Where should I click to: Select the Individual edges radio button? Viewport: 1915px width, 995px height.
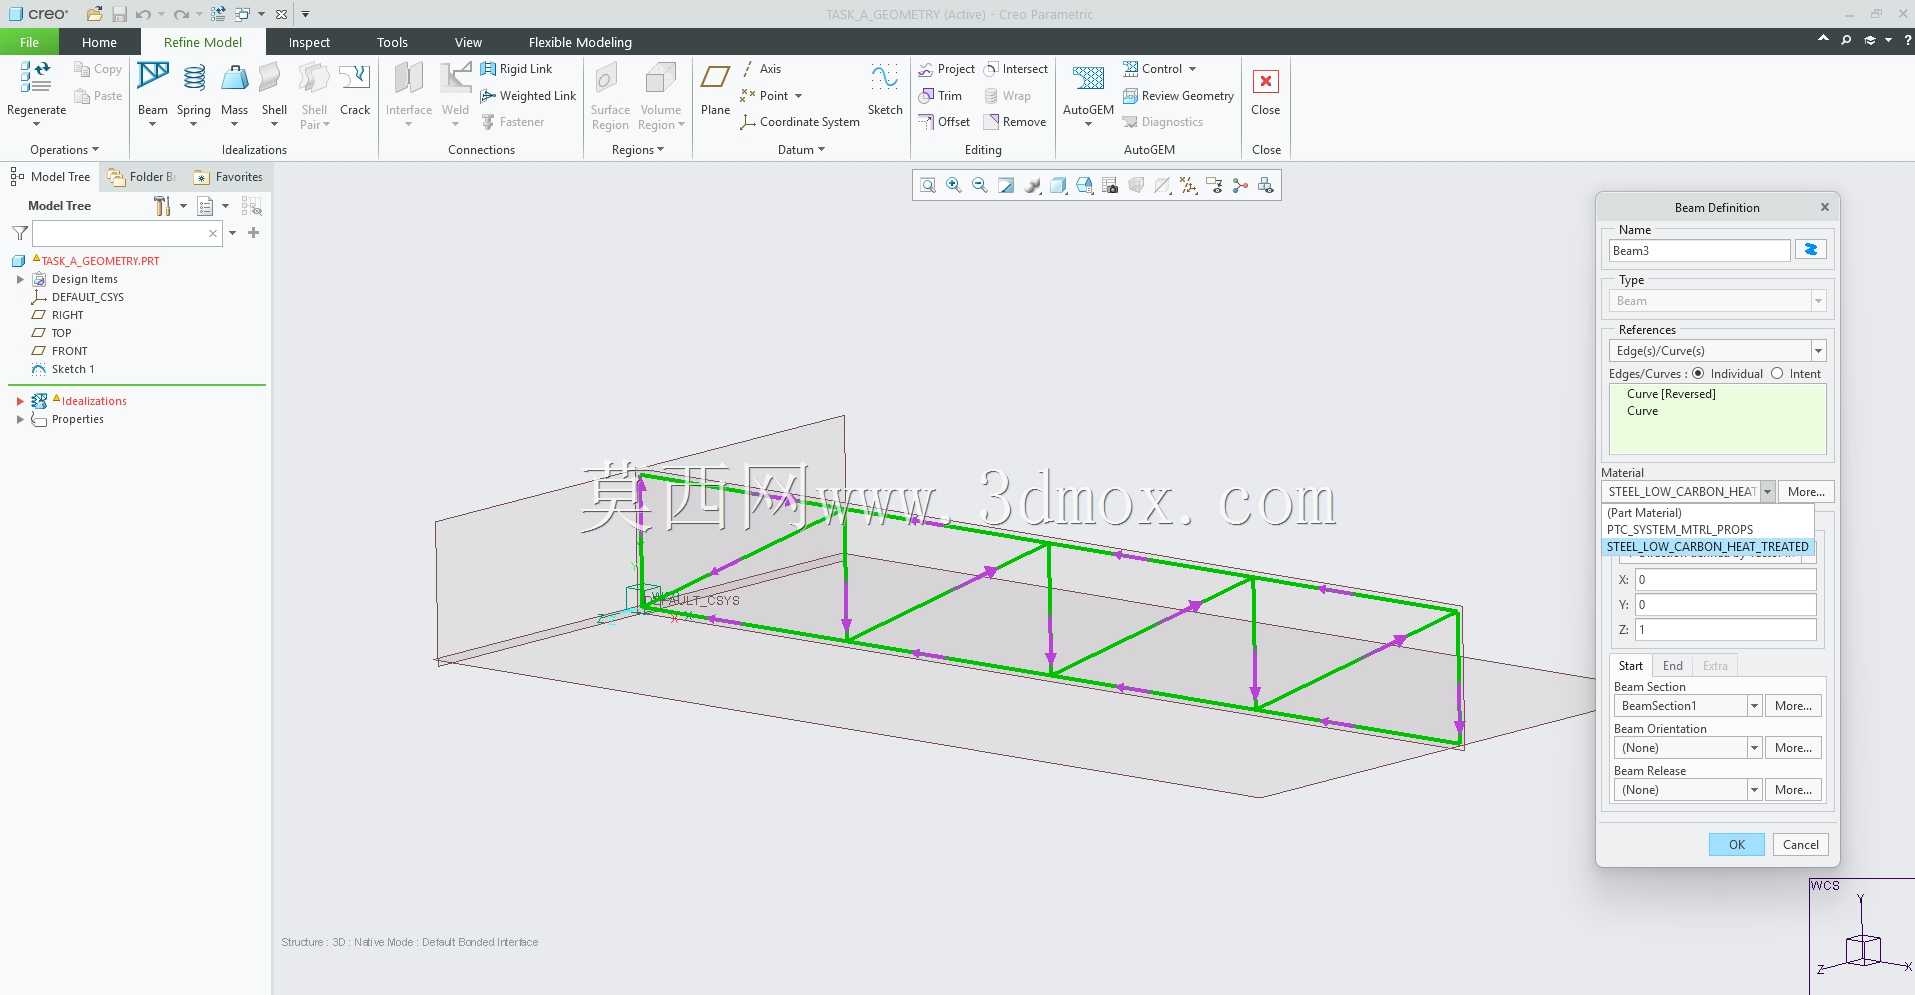tap(1698, 374)
